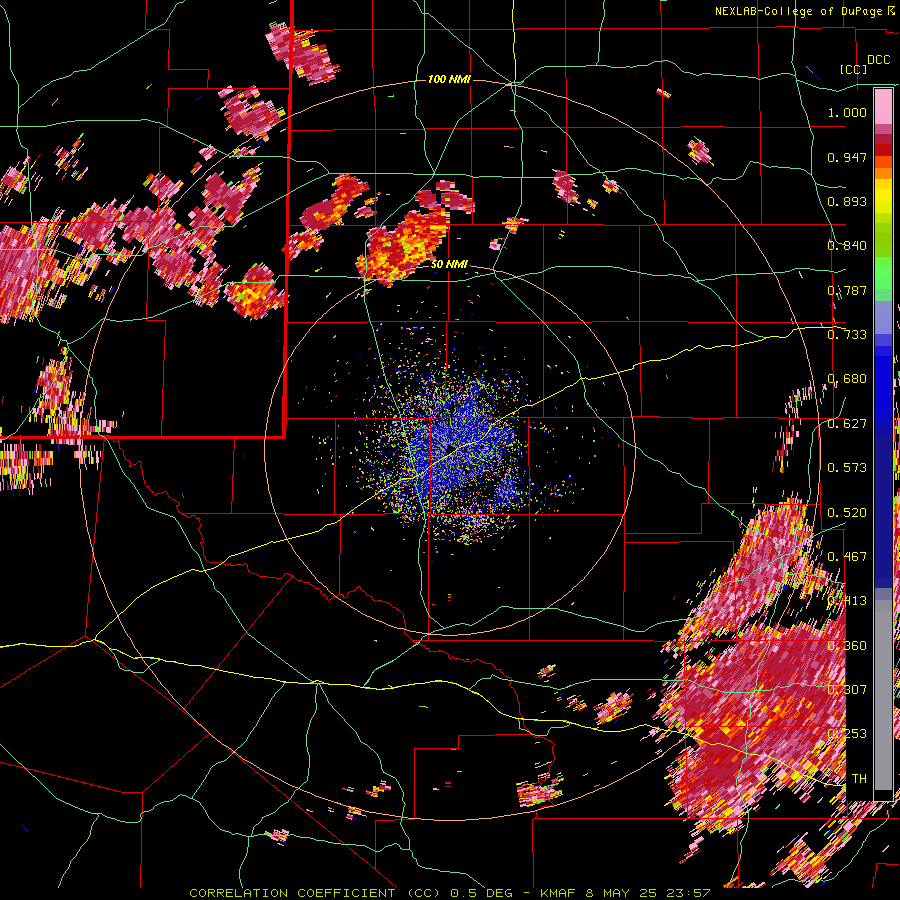
Task: Click the gray bottom segment of color bar
Action: (883, 695)
